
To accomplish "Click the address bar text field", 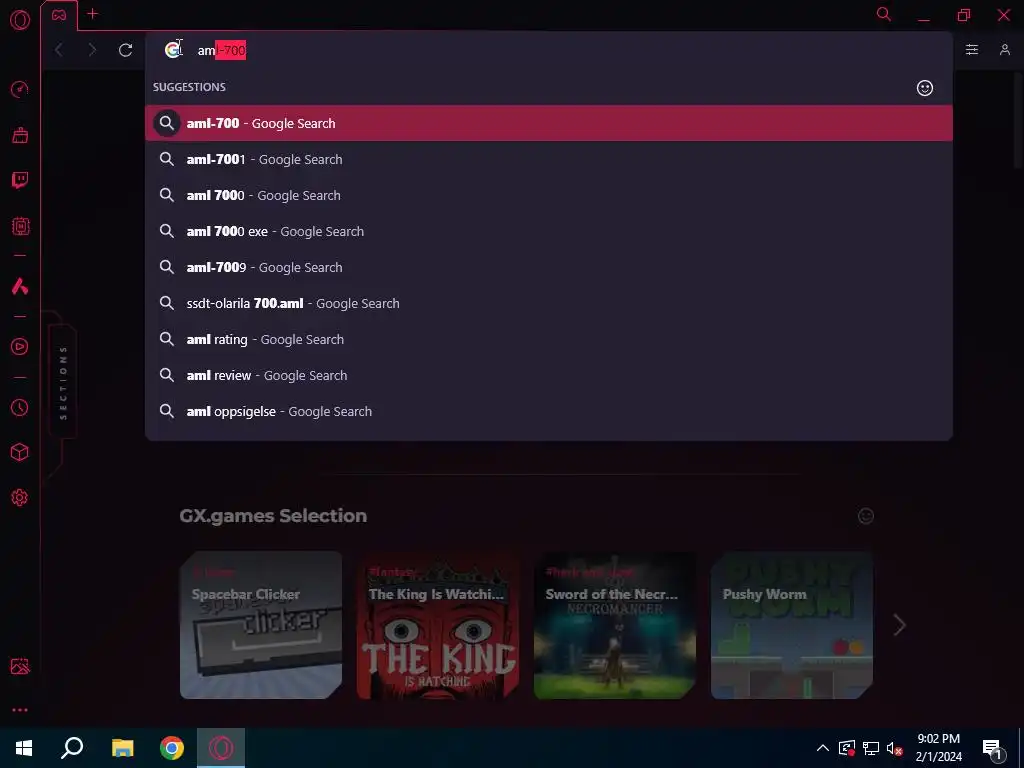I will (549, 50).
